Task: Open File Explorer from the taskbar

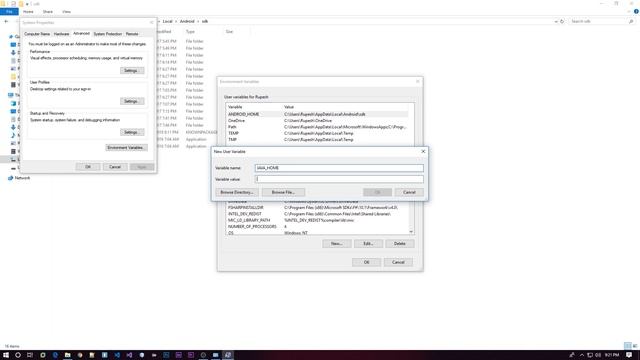Action: (67, 355)
